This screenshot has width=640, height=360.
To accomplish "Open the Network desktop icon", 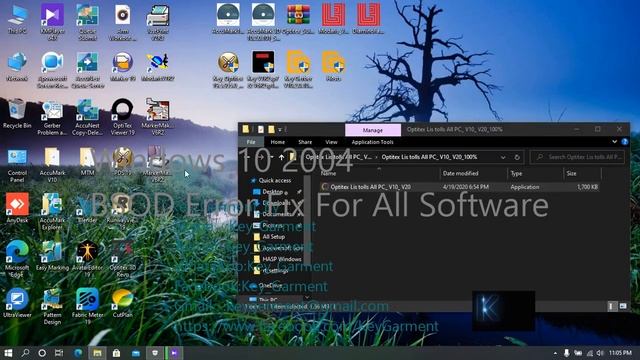I will click(x=17, y=67).
